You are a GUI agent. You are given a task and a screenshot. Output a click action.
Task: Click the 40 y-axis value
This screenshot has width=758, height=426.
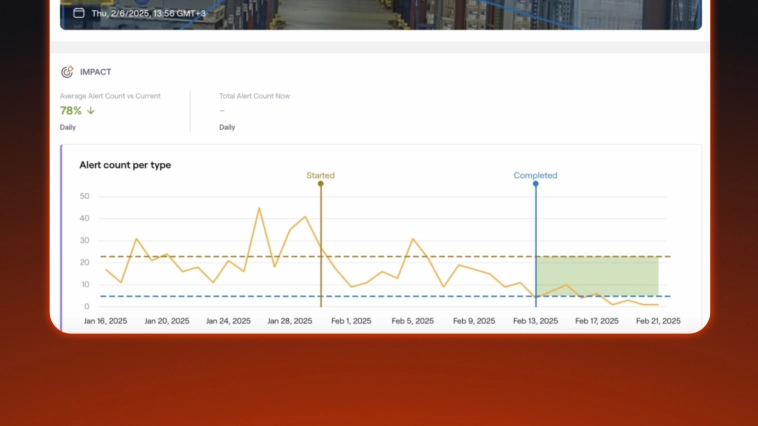[x=85, y=219]
